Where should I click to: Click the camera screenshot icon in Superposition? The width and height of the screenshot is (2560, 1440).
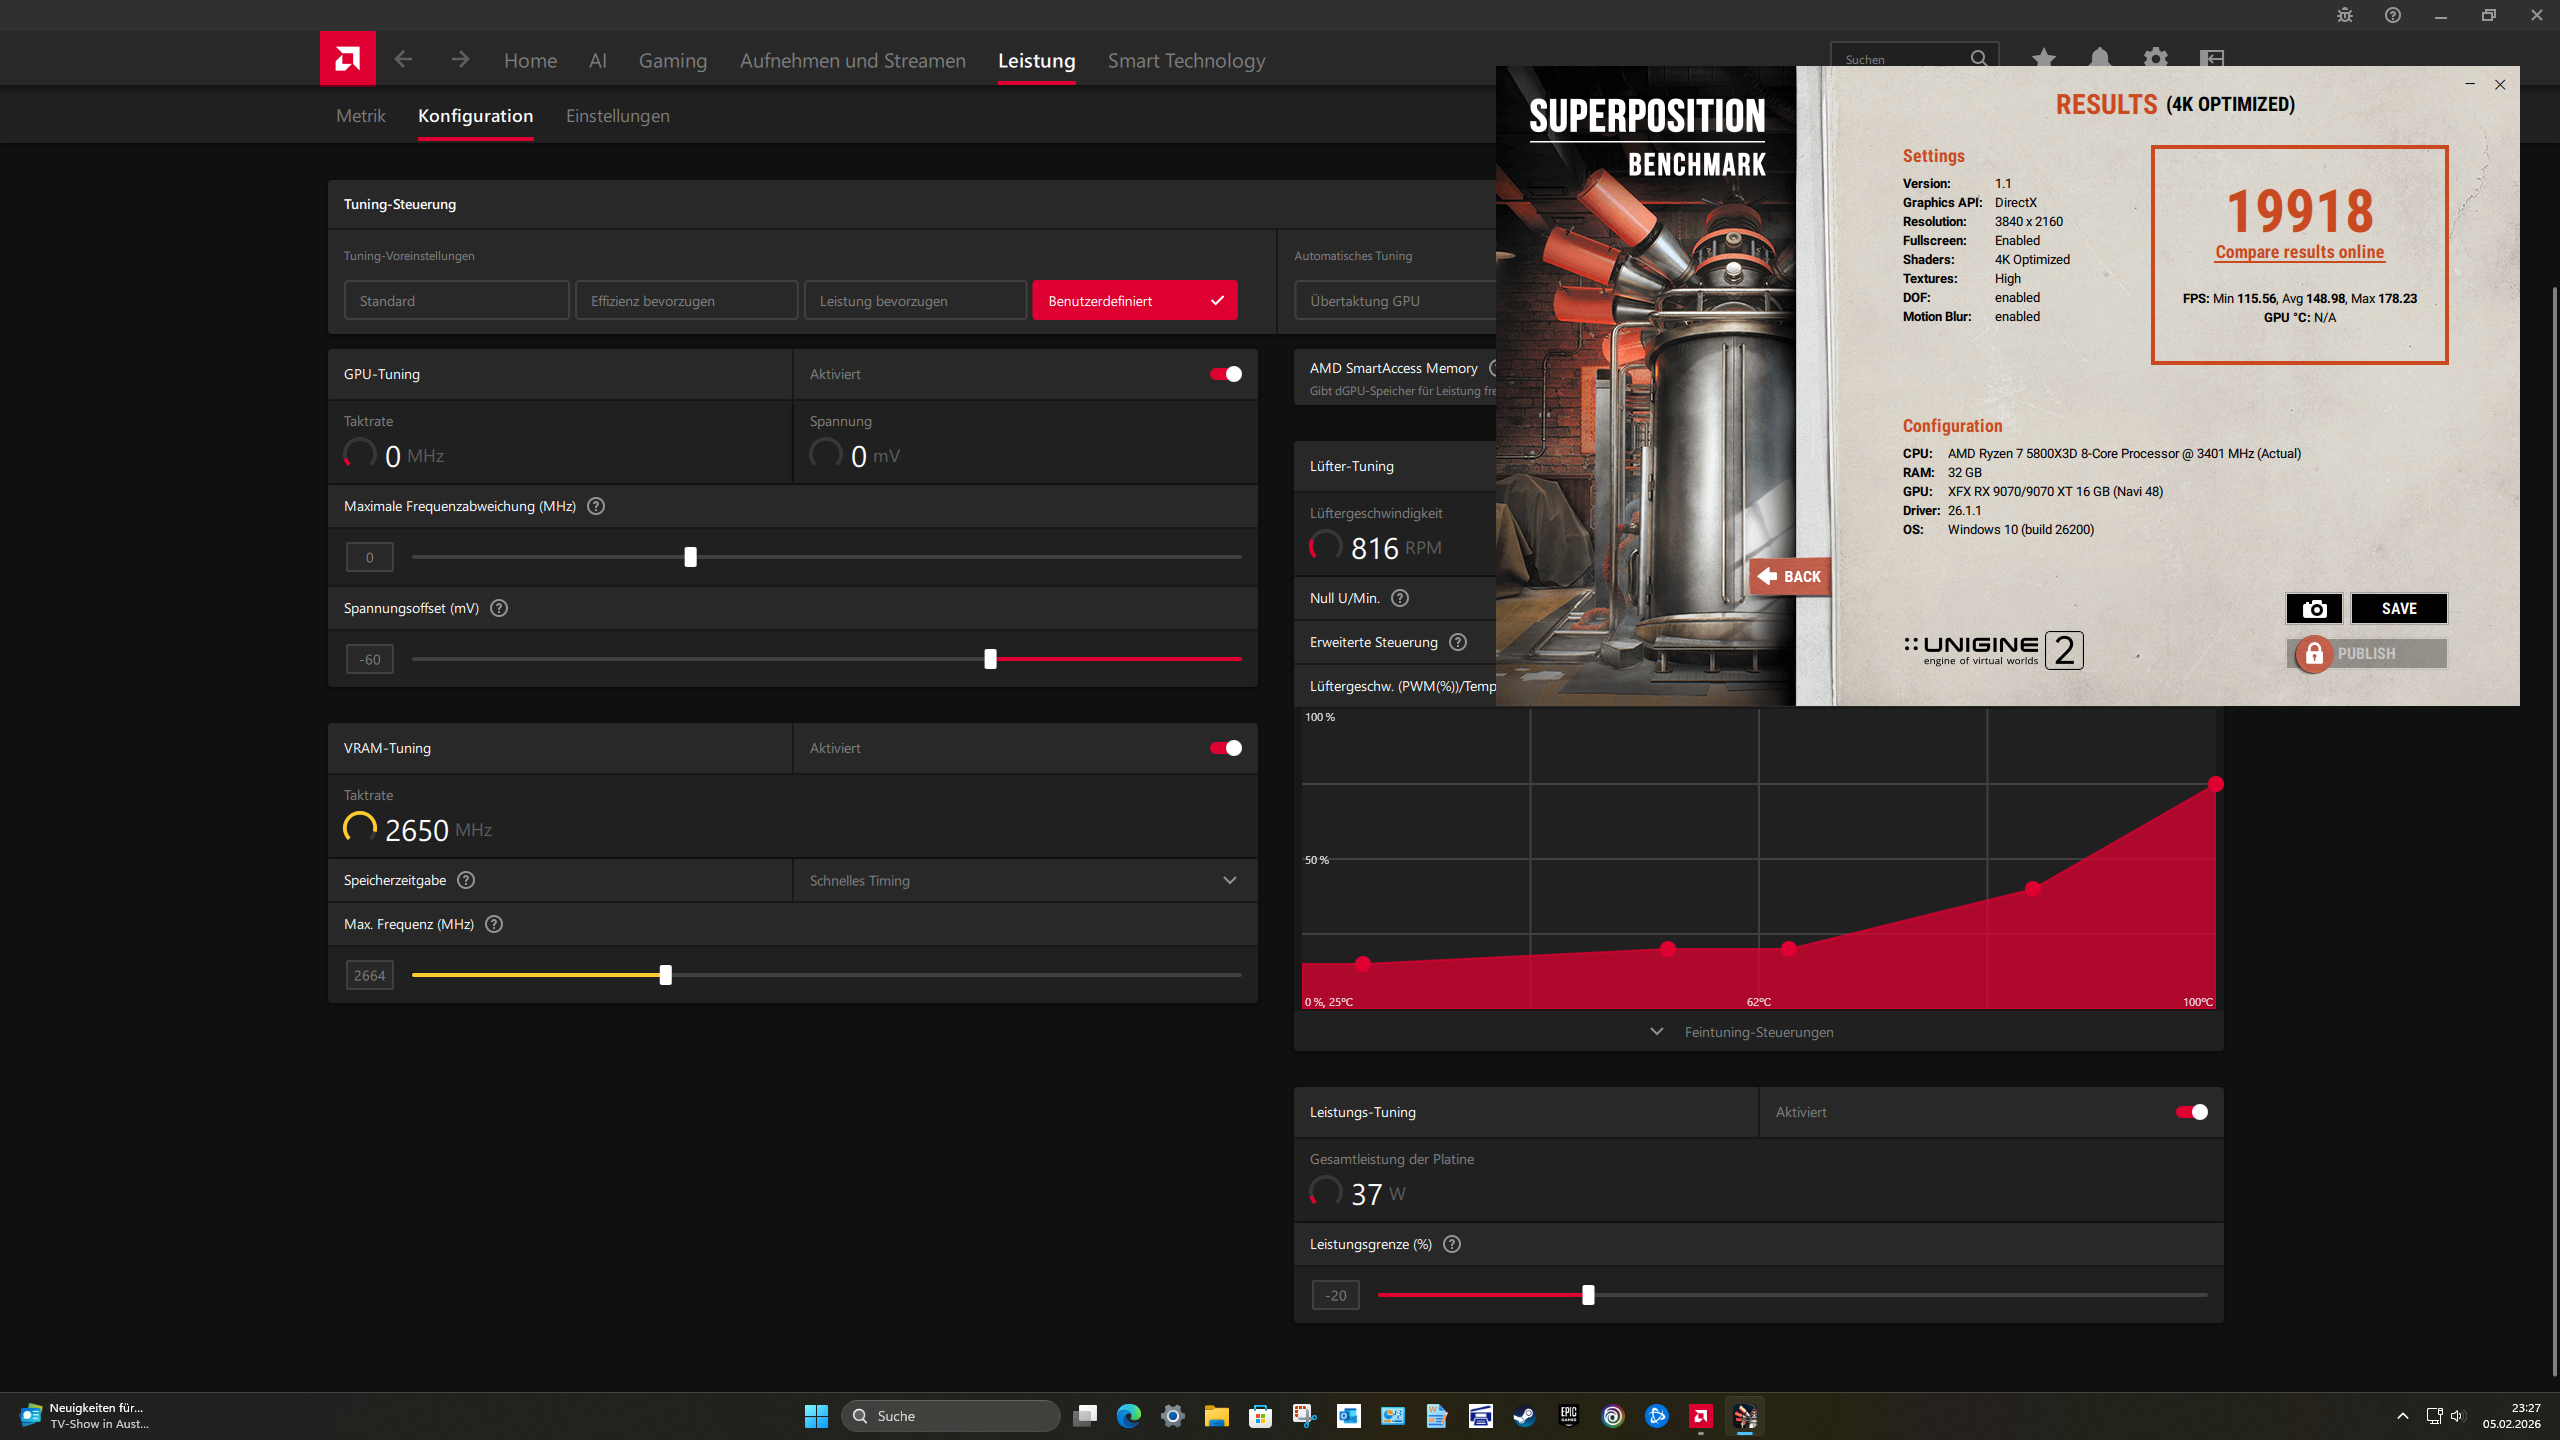2314,608
